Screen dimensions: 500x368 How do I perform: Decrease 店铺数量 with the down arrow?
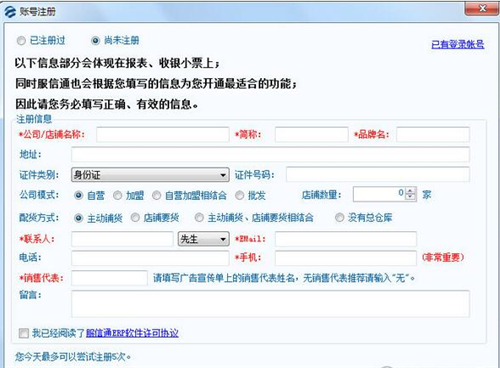[410, 197]
